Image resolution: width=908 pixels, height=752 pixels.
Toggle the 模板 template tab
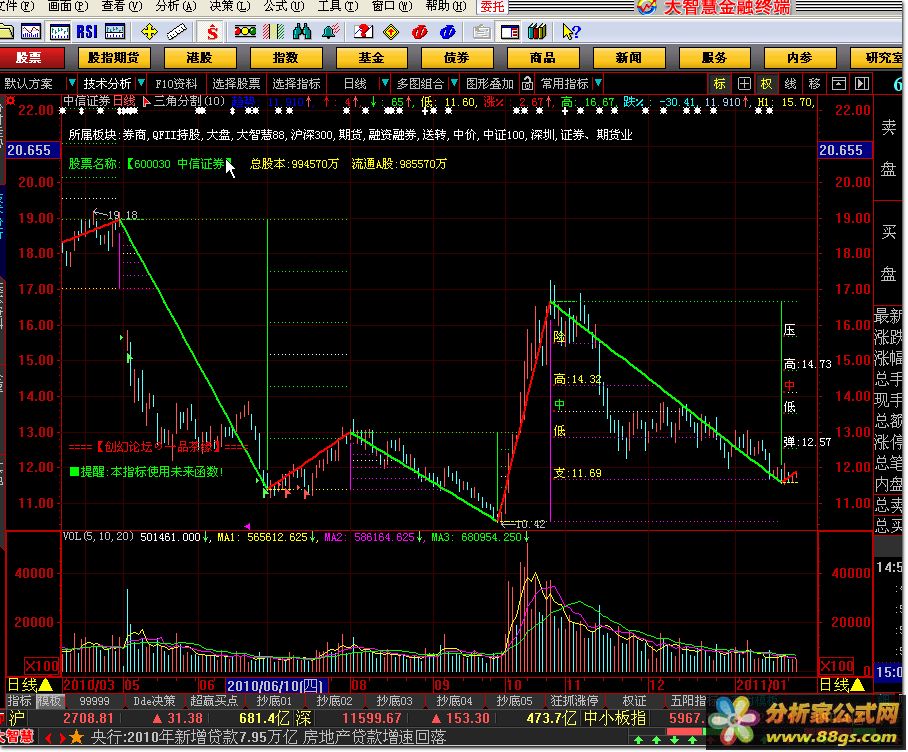coord(49,701)
